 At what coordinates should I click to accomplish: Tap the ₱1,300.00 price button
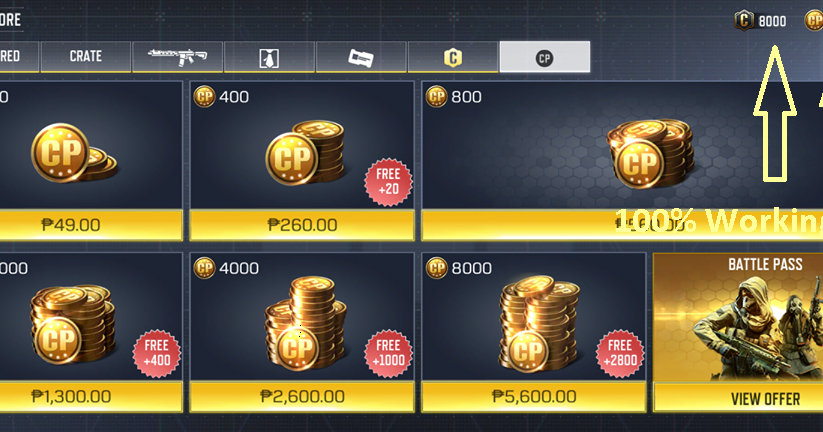[91, 396]
